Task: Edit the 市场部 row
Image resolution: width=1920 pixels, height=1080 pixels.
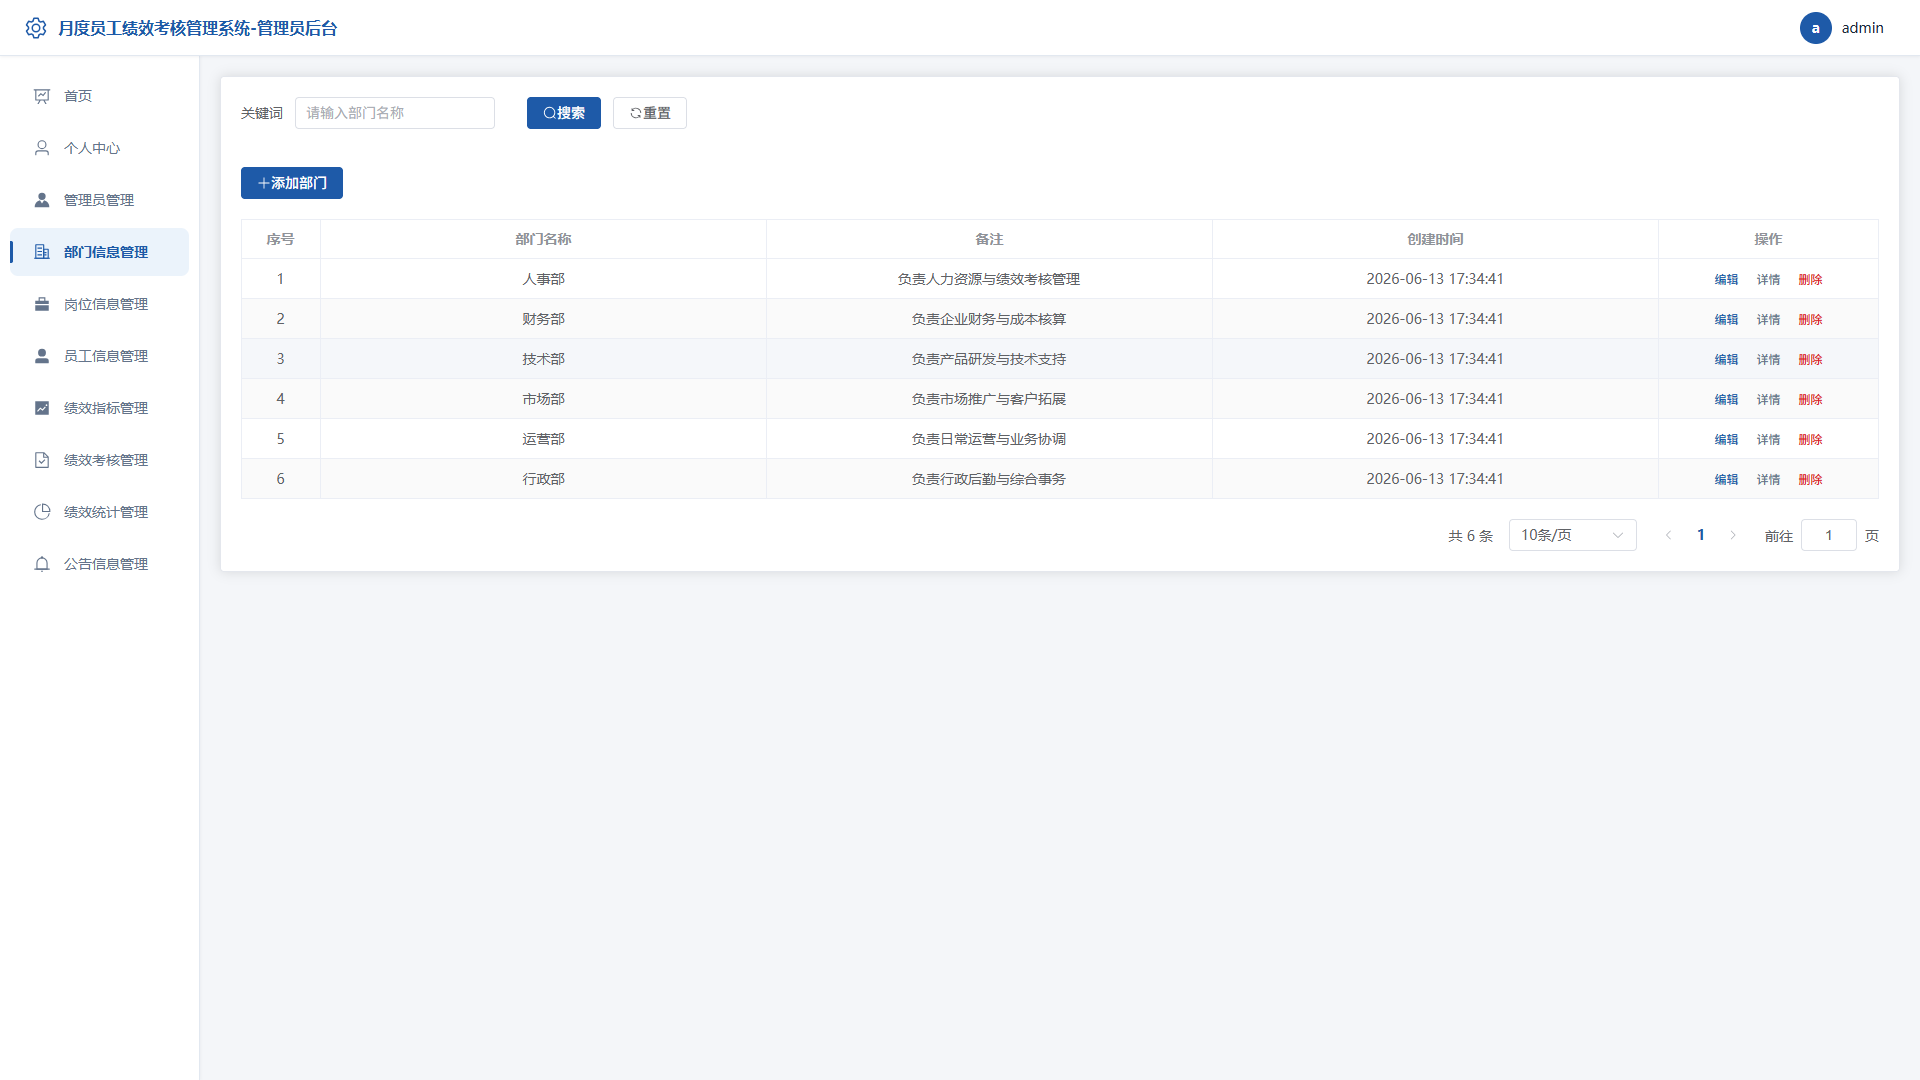Action: click(x=1726, y=400)
